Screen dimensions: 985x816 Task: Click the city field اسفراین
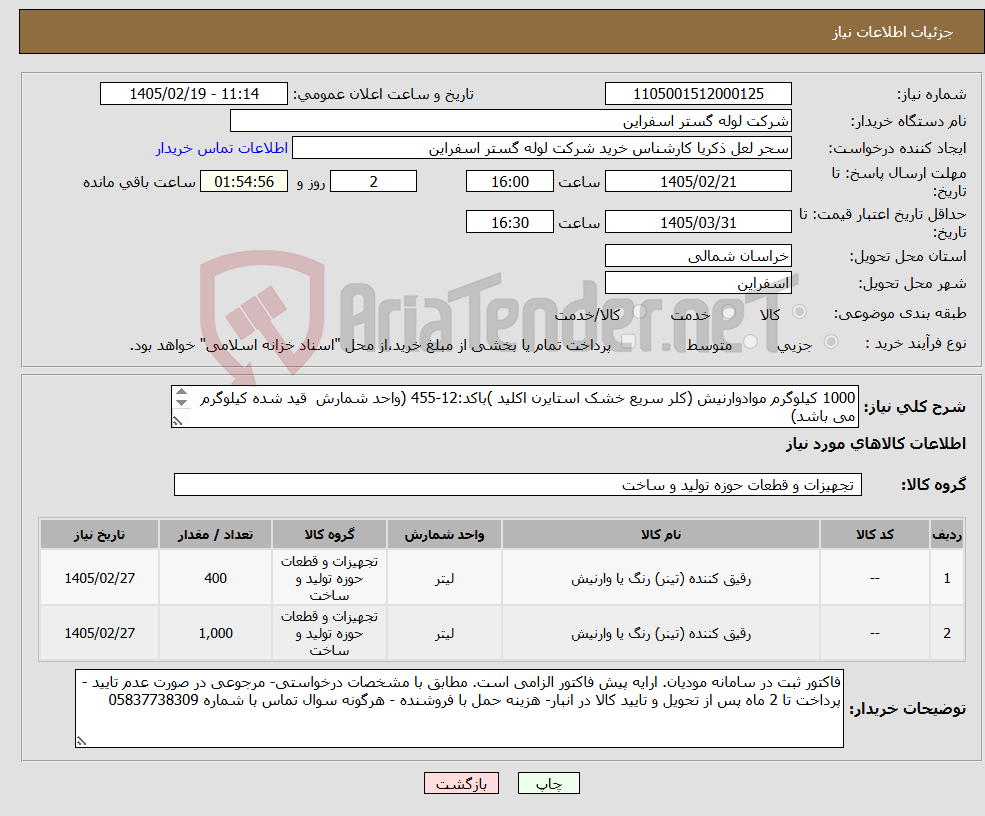click(698, 283)
